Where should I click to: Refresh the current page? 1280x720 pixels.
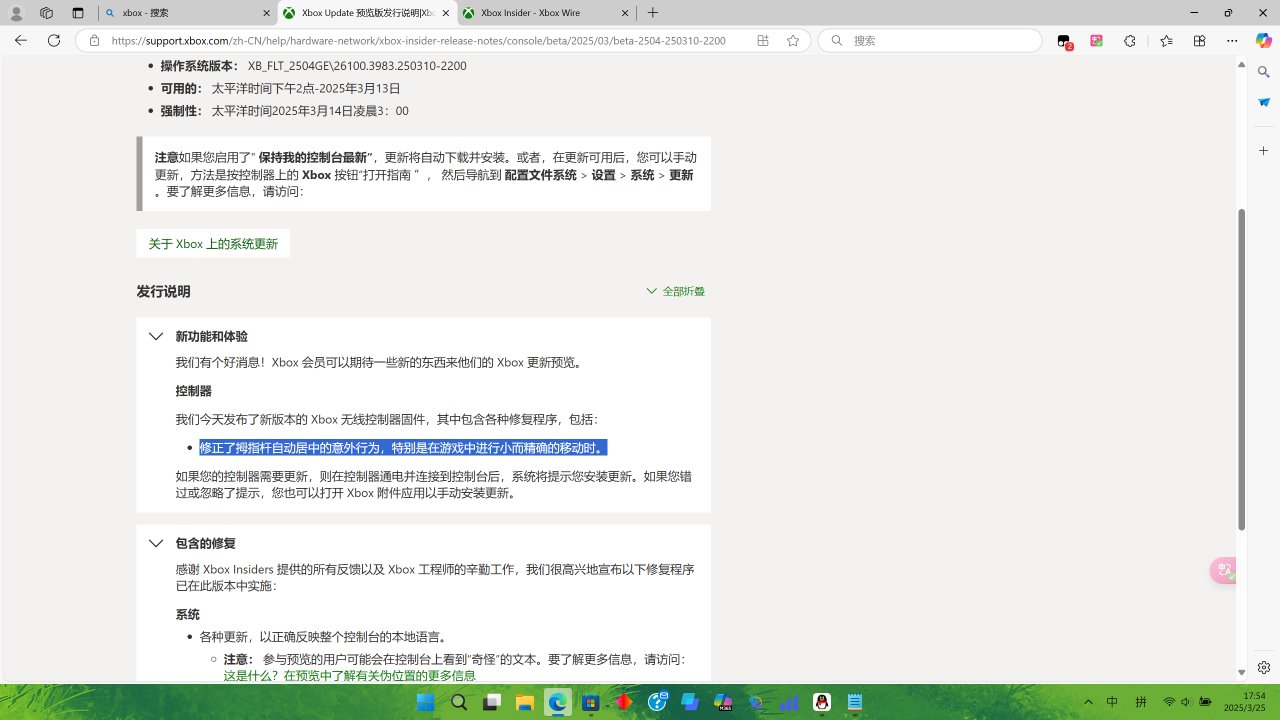54,41
